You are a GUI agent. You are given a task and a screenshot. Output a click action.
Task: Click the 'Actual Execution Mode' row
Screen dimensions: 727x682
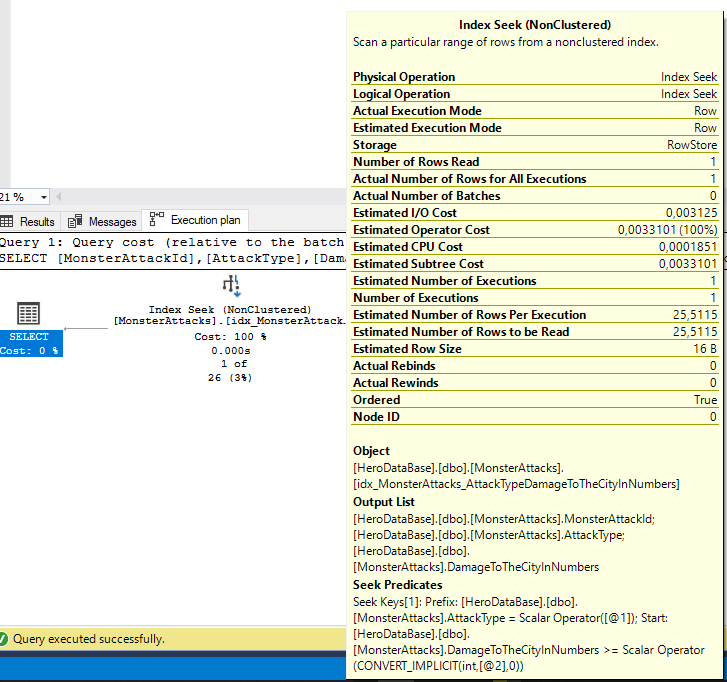point(535,111)
